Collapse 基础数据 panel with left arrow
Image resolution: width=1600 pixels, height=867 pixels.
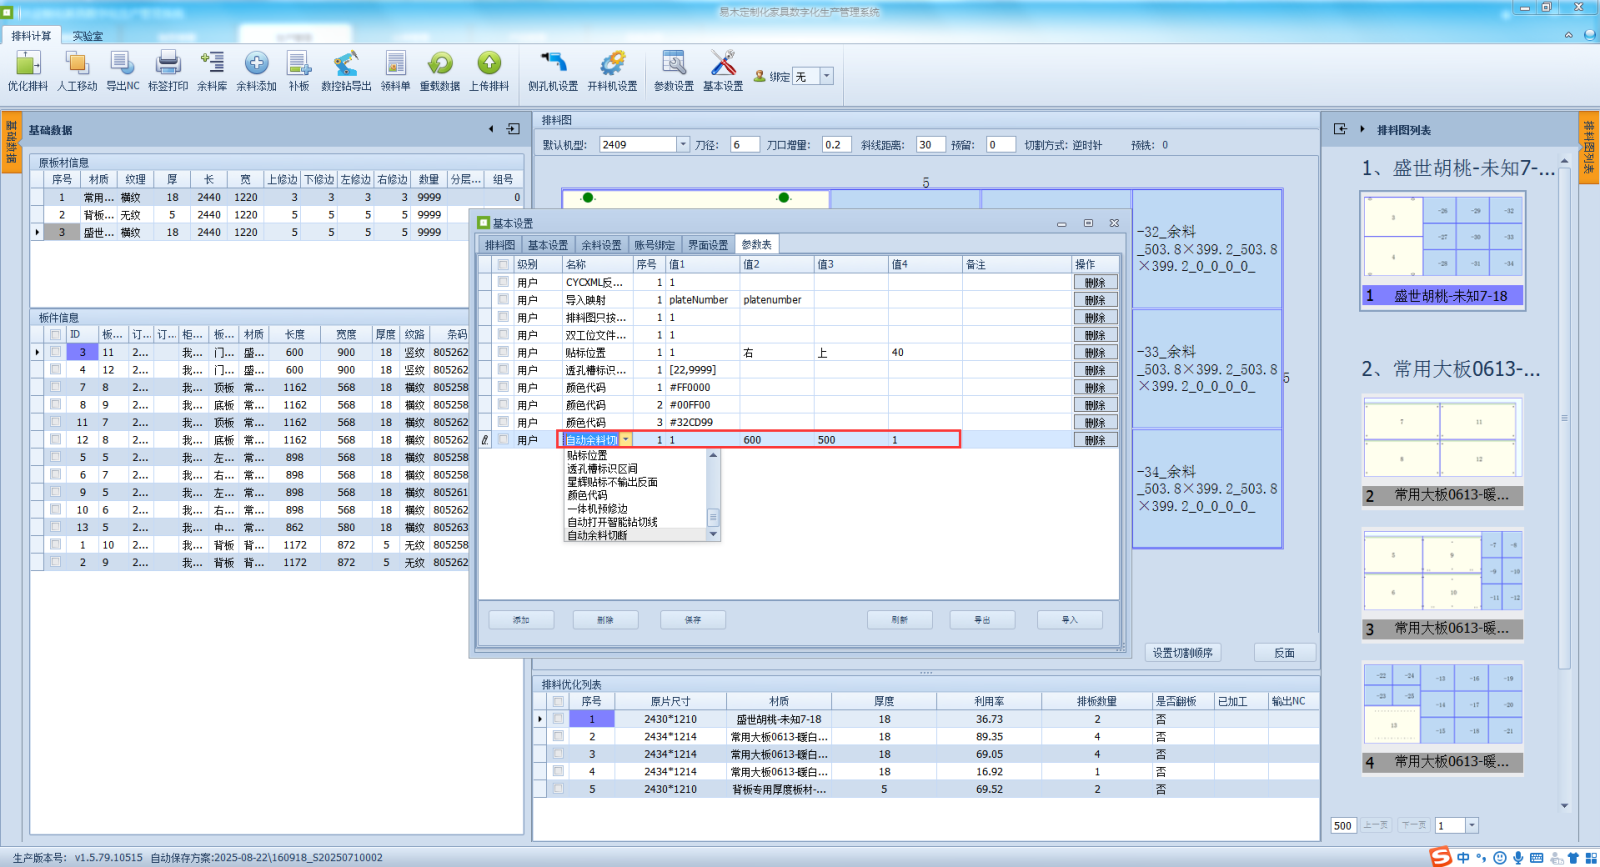coord(491,129)
